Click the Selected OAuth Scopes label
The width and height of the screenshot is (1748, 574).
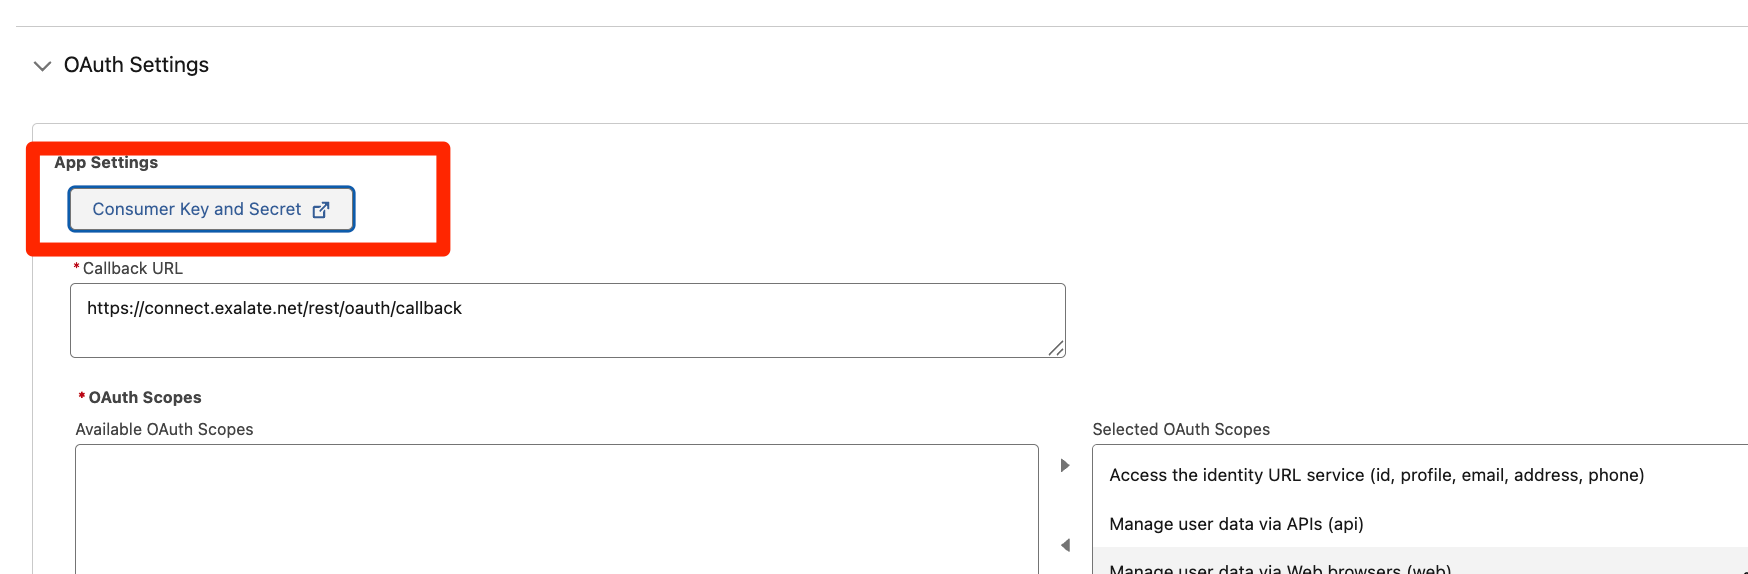[x=1180, y=429]
